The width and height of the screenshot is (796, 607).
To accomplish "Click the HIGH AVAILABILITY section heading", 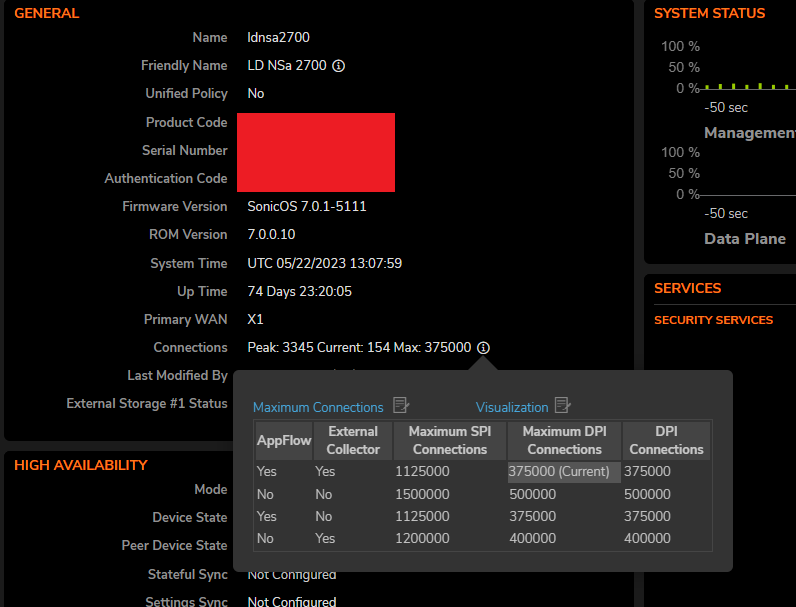I will pyautogui.click(x=81, y=465).
